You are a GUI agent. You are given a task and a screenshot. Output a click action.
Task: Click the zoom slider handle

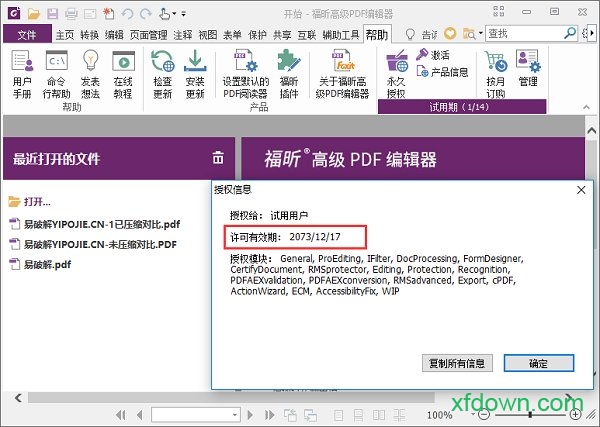[x=530, y=414]
